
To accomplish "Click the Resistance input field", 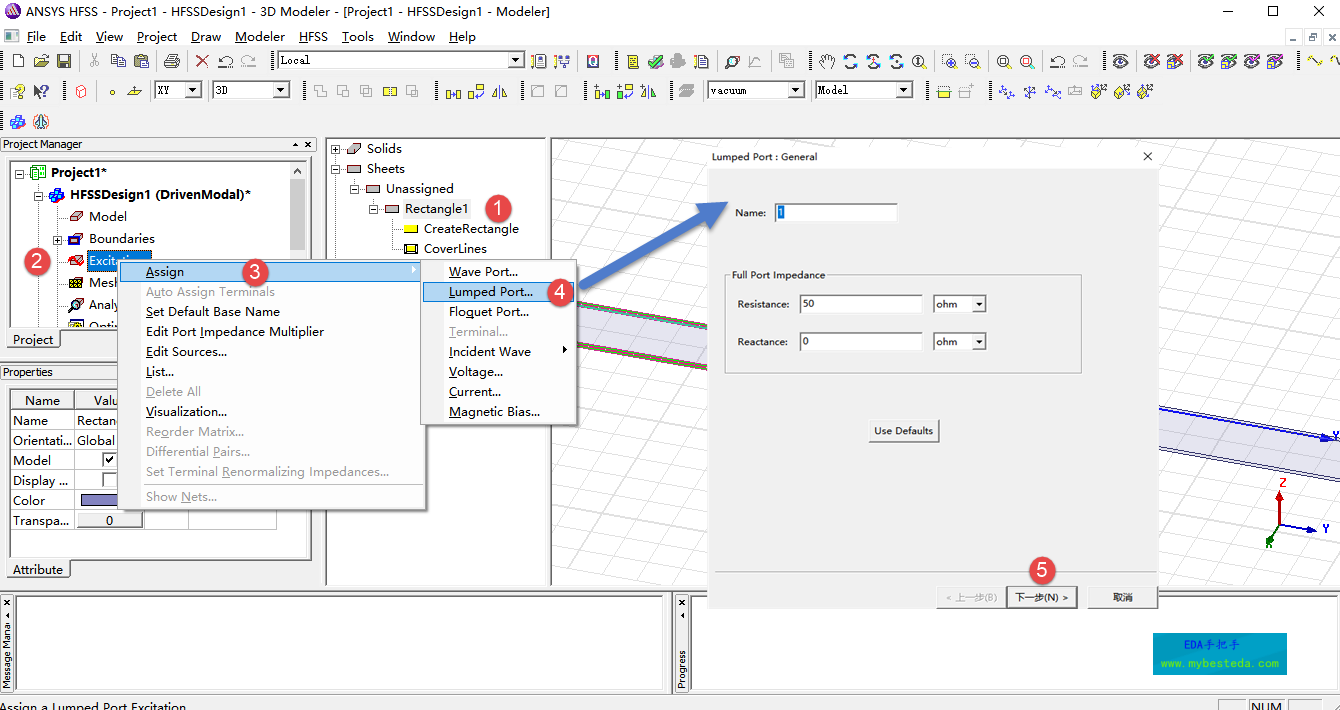I will tap(860, 304).
